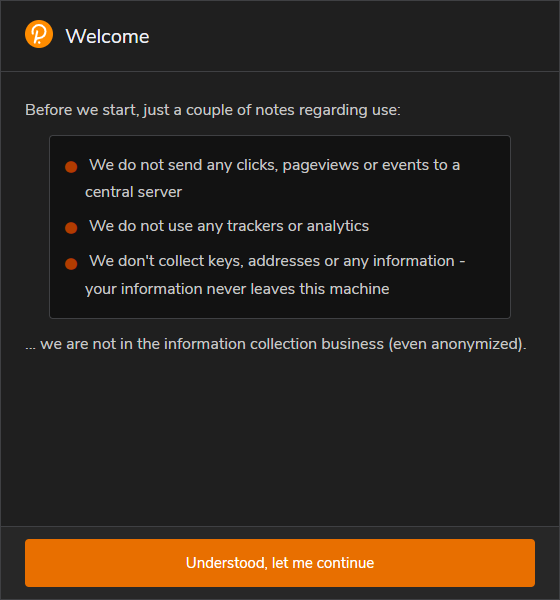
Task: Click the not in information collection business sentence
Action: (276, 344)
